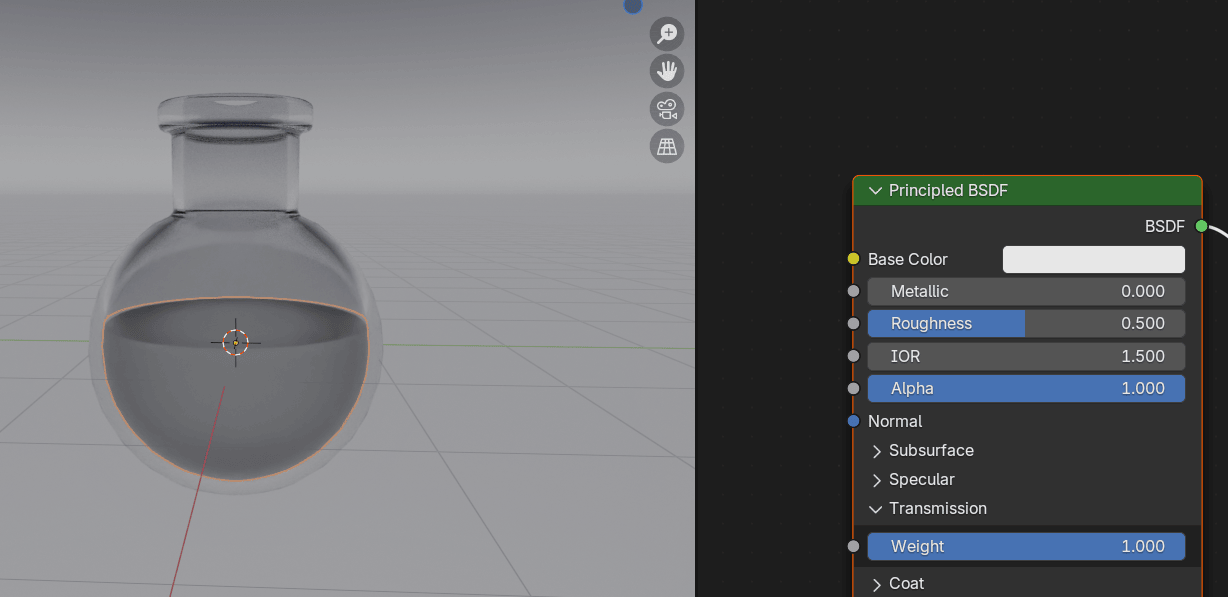This screenshot has width=1228, height=597.
Task: Expand the Subsurface section
Action: coord(877,451)
